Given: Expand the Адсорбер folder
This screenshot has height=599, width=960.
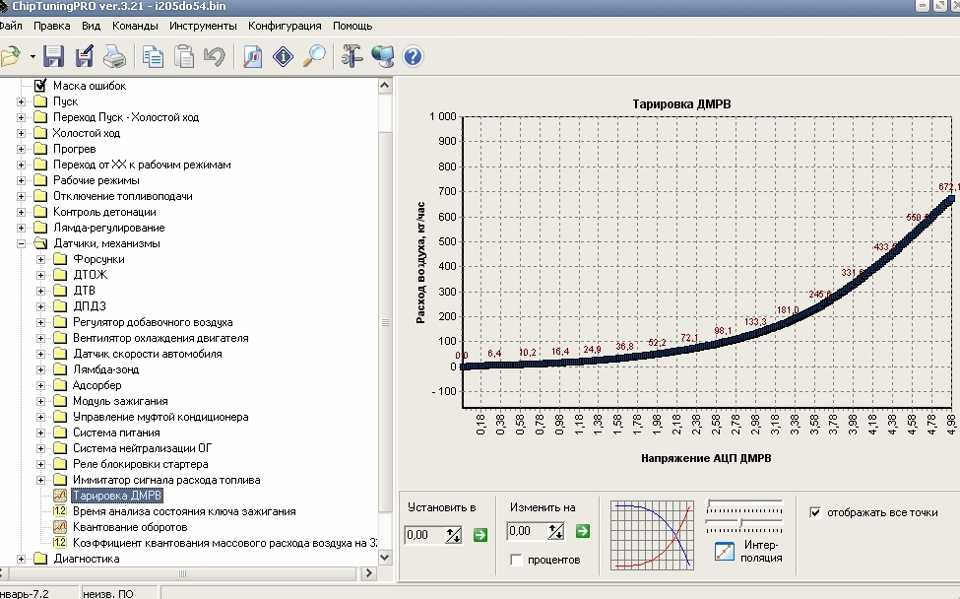Looking at the screenshot, I should pyautogui.click(x=40, y=385).
